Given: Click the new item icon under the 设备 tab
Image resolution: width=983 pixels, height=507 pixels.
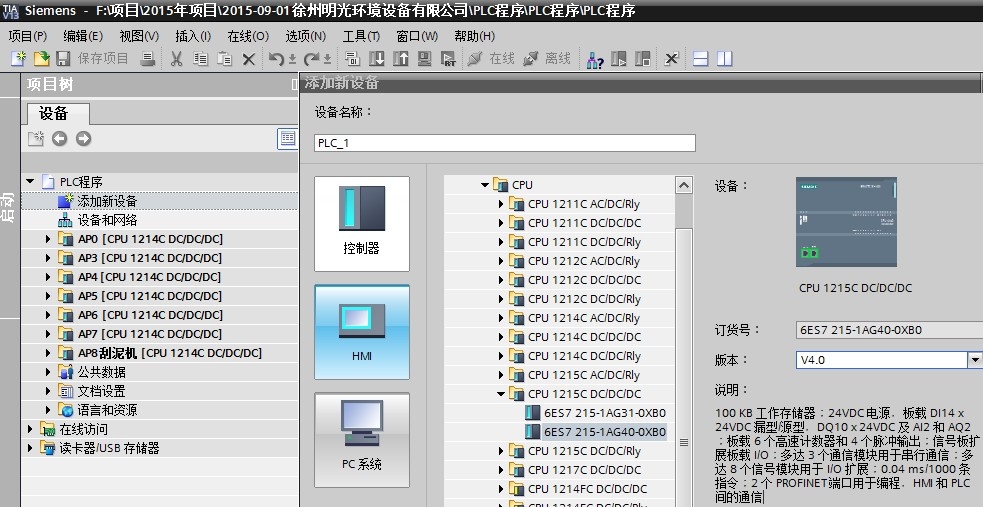Looking at the screenshot, I should pos(36,139).
